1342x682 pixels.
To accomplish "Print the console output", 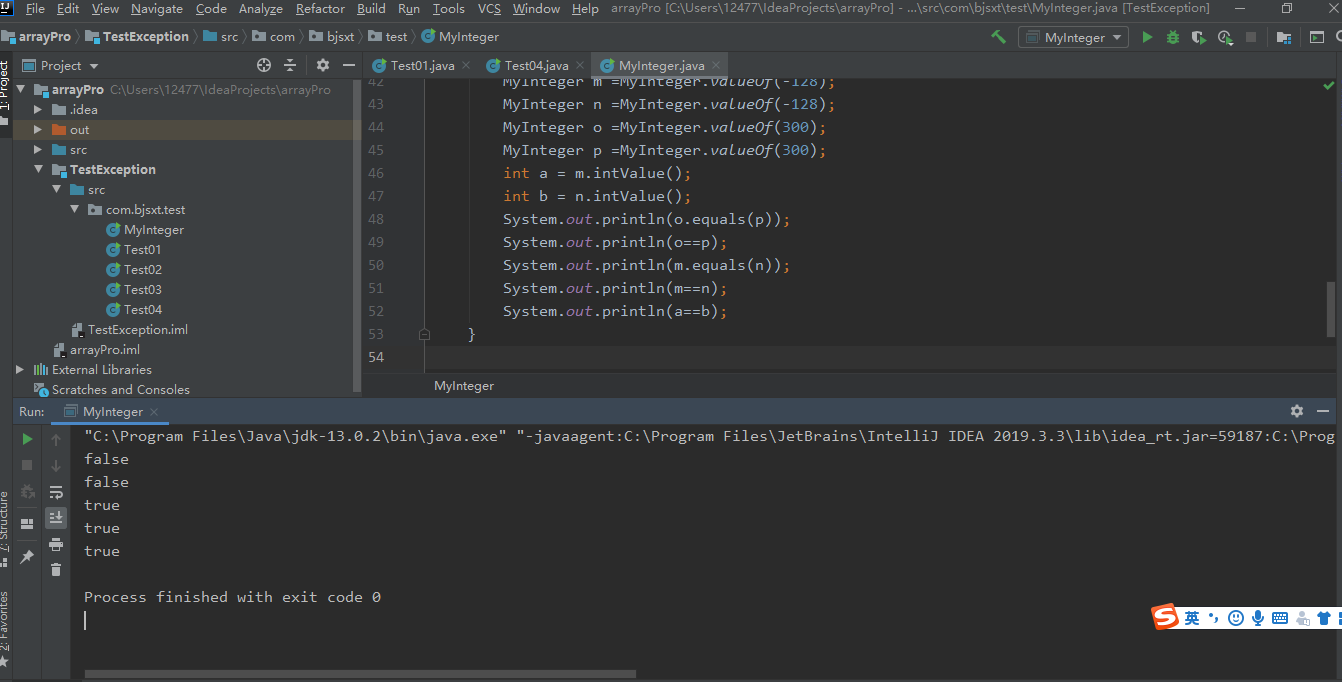I will tap(56, 544).
